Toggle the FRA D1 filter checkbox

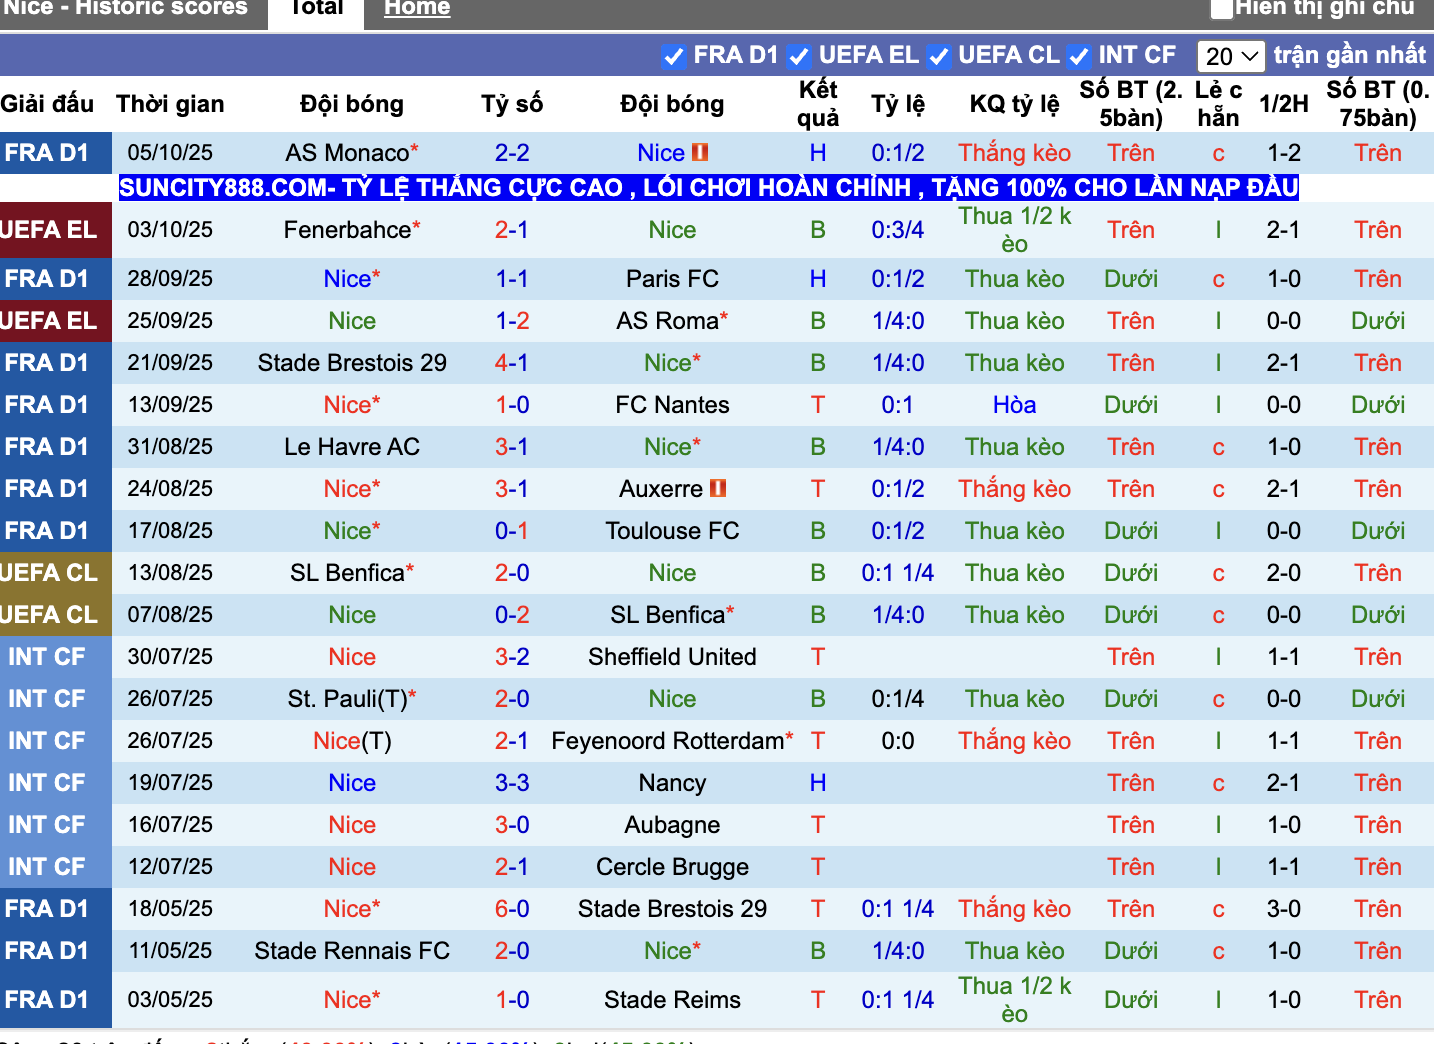(674, 56)
